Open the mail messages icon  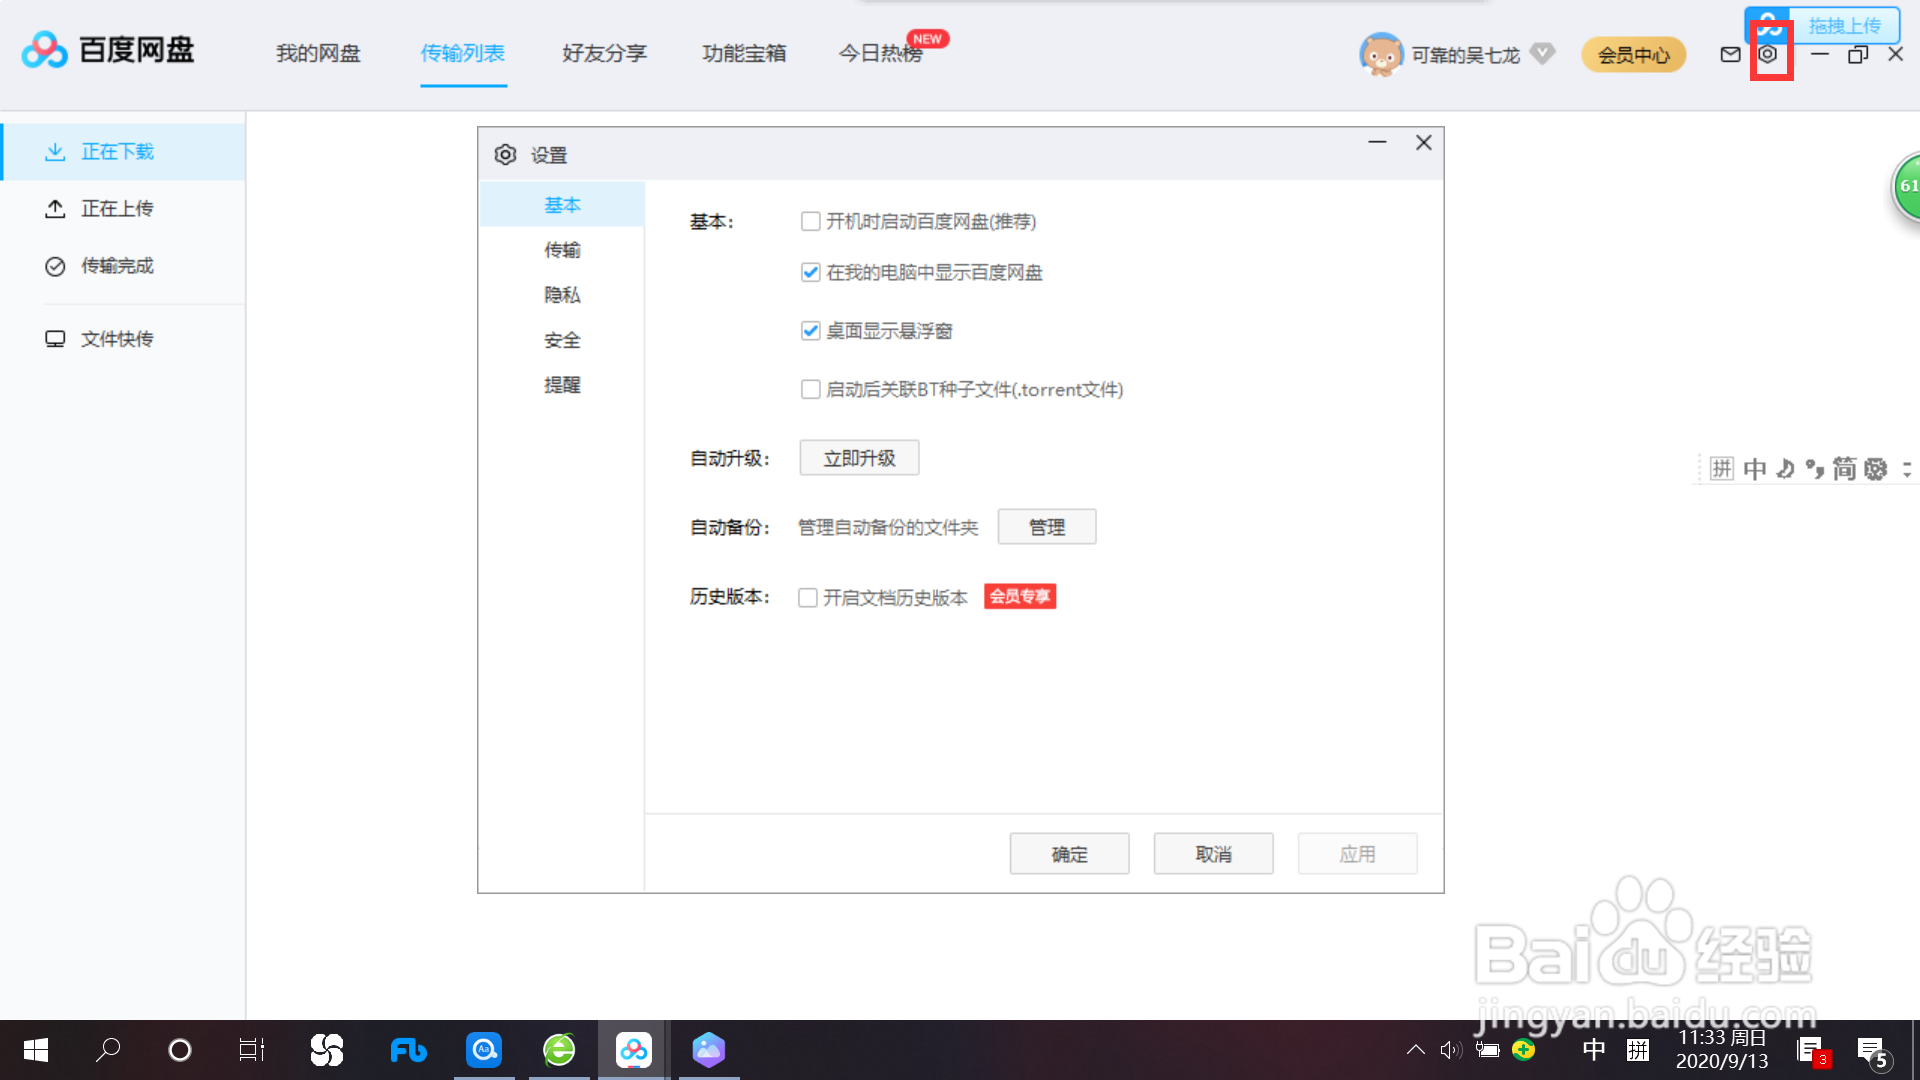pyautogui.click(x=1730, y=54)
